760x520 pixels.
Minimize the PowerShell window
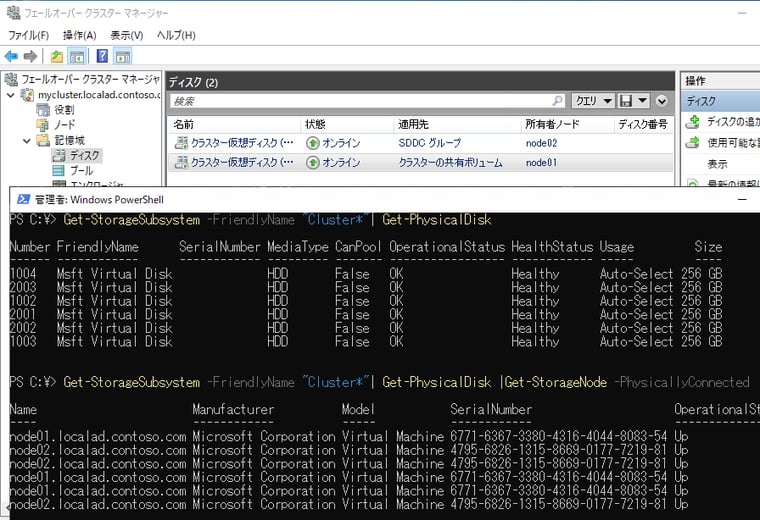[x=742, y=199]
